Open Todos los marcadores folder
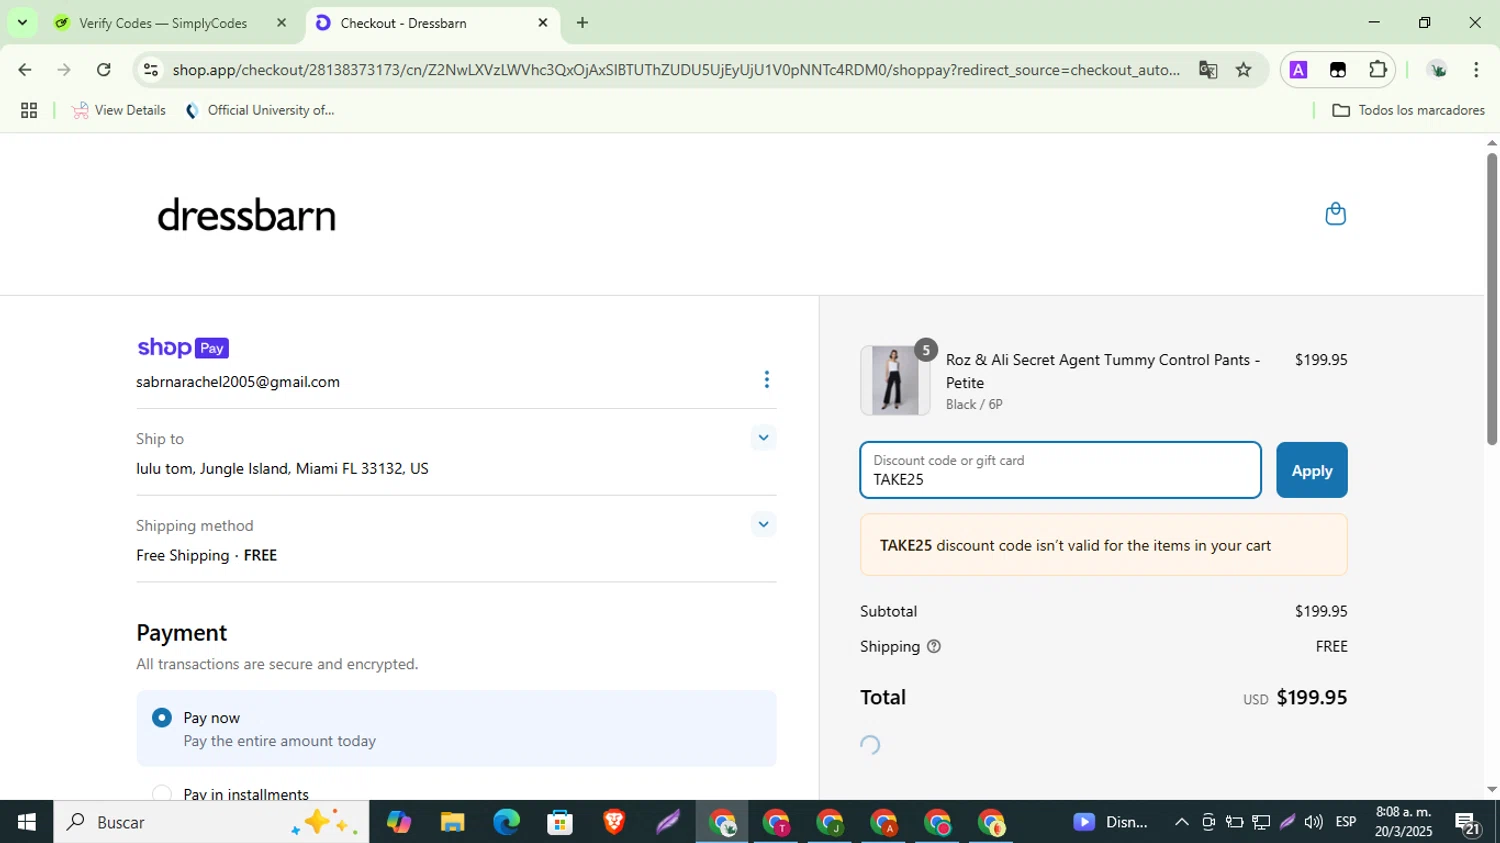1500x843 pixels. [x=1408, y=111]
